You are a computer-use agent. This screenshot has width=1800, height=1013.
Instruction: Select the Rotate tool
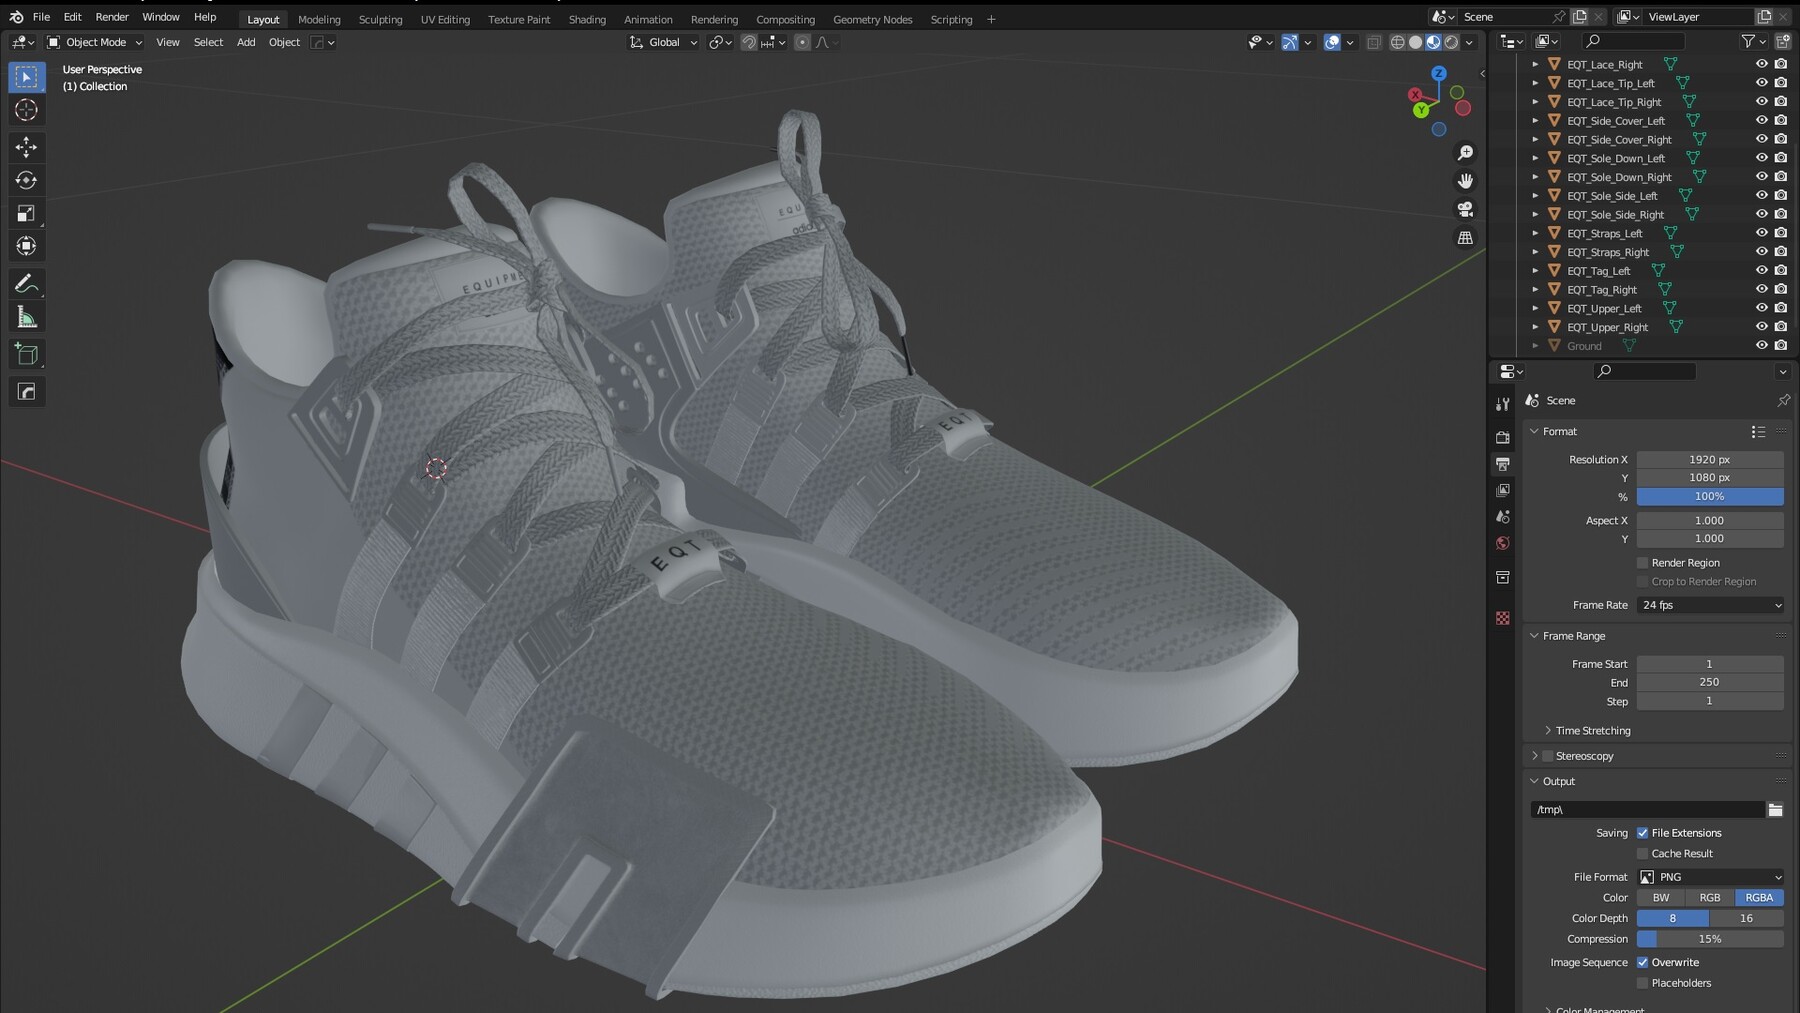click(x=26, y=180)
